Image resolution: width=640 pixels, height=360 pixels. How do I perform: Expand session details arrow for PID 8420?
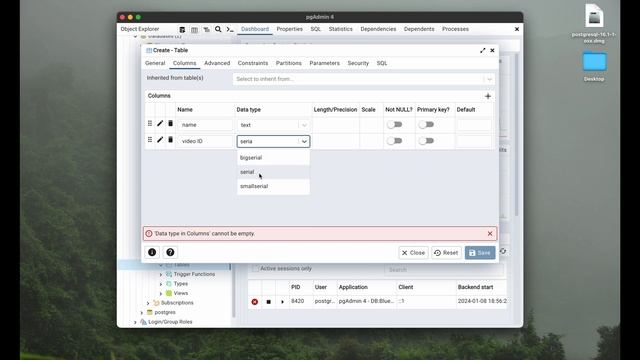tap(282, 302)
